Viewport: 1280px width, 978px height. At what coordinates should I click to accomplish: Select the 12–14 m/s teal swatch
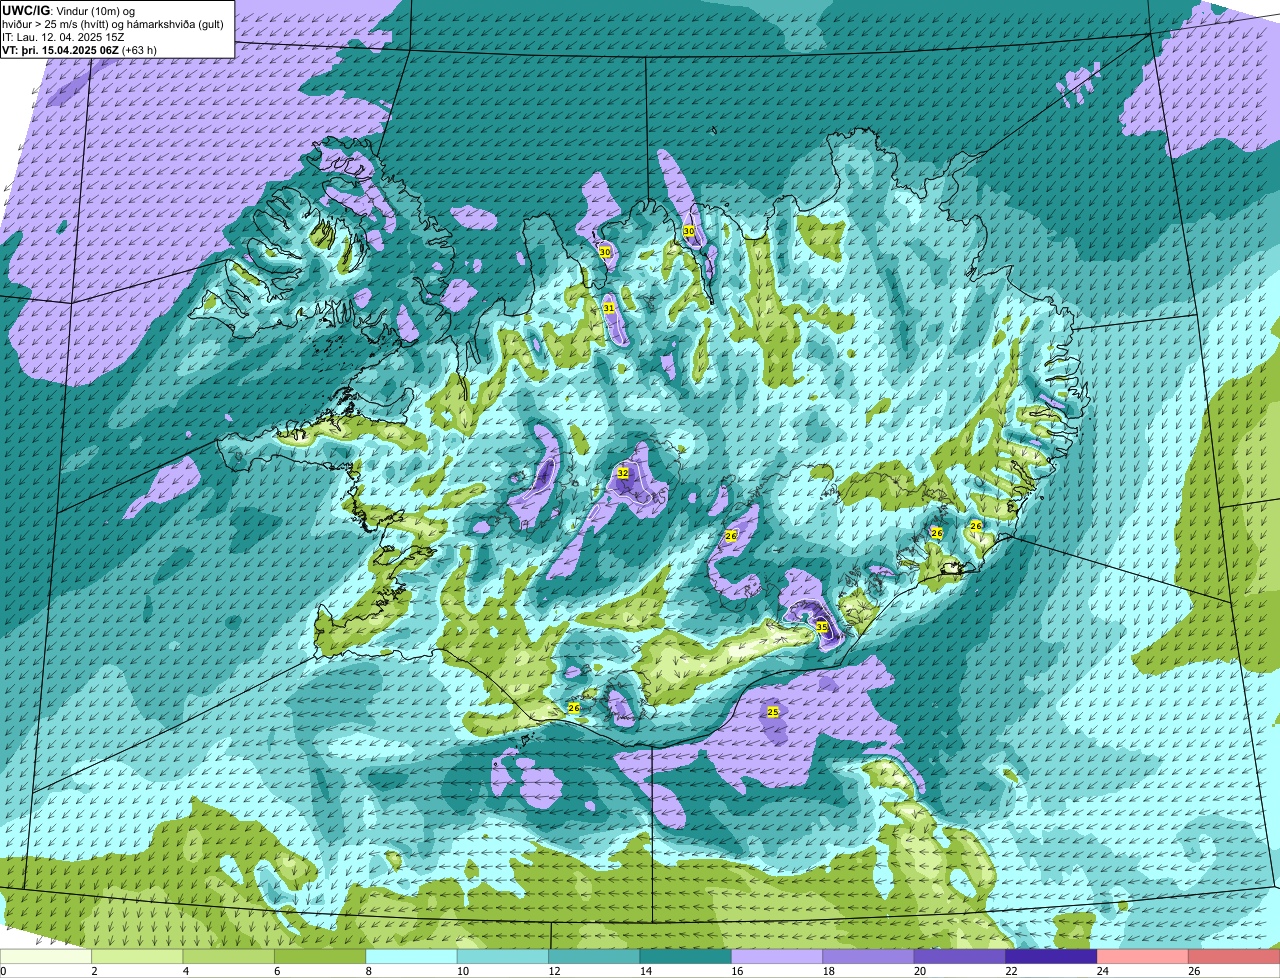tap(595, 956)
